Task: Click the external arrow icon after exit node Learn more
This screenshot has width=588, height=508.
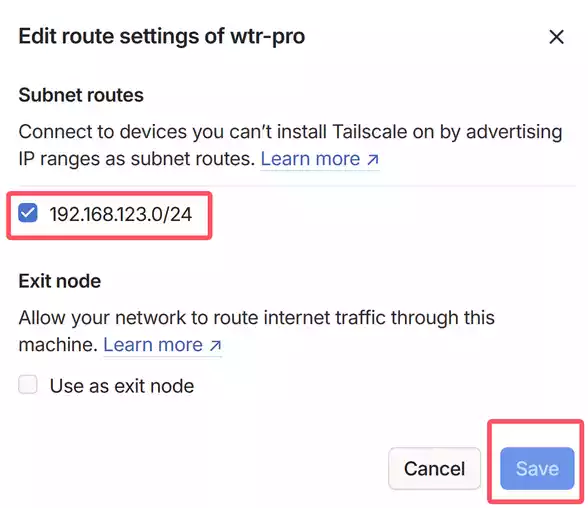Action: click(x=215, y=345)
